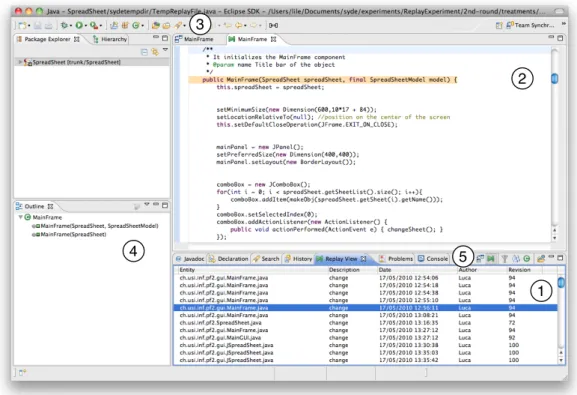Image resolution: width=577 pixels, height=395 pixels.
Task: Open the History tab
Action: click(298, 259)
